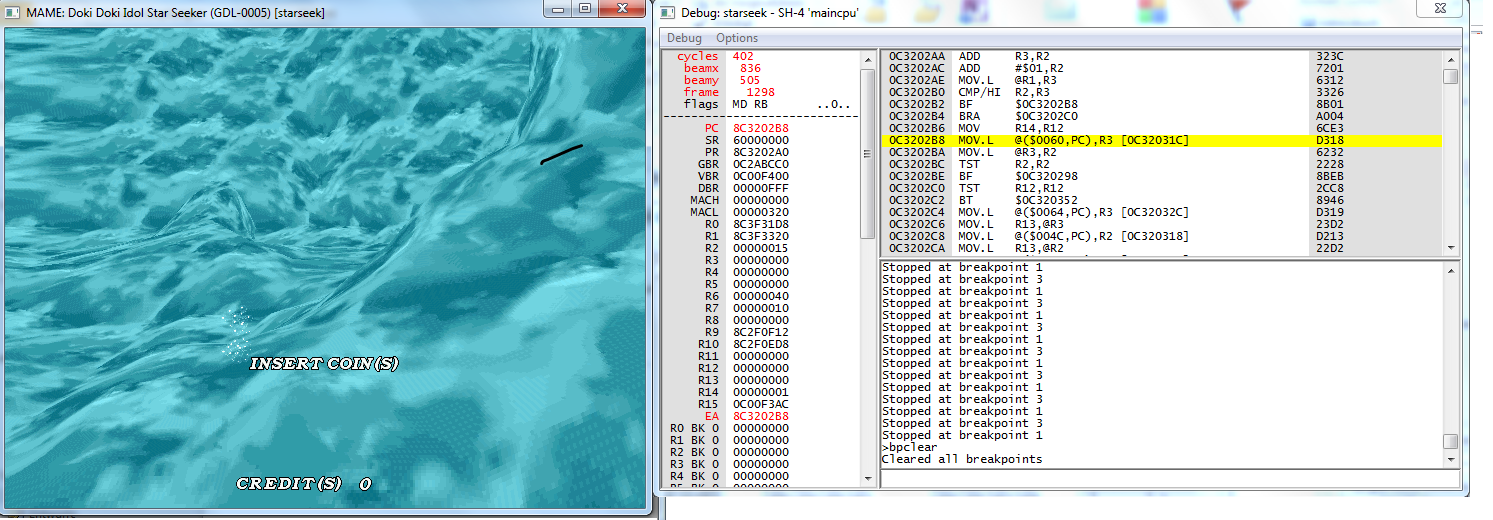Select line 0C3202C4 MOV.L @($0064,PC),R3

(1160, 213)
